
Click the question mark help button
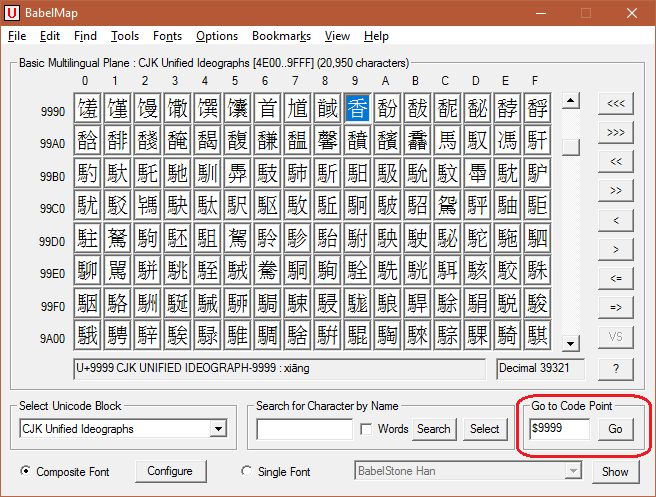[615, 369]
